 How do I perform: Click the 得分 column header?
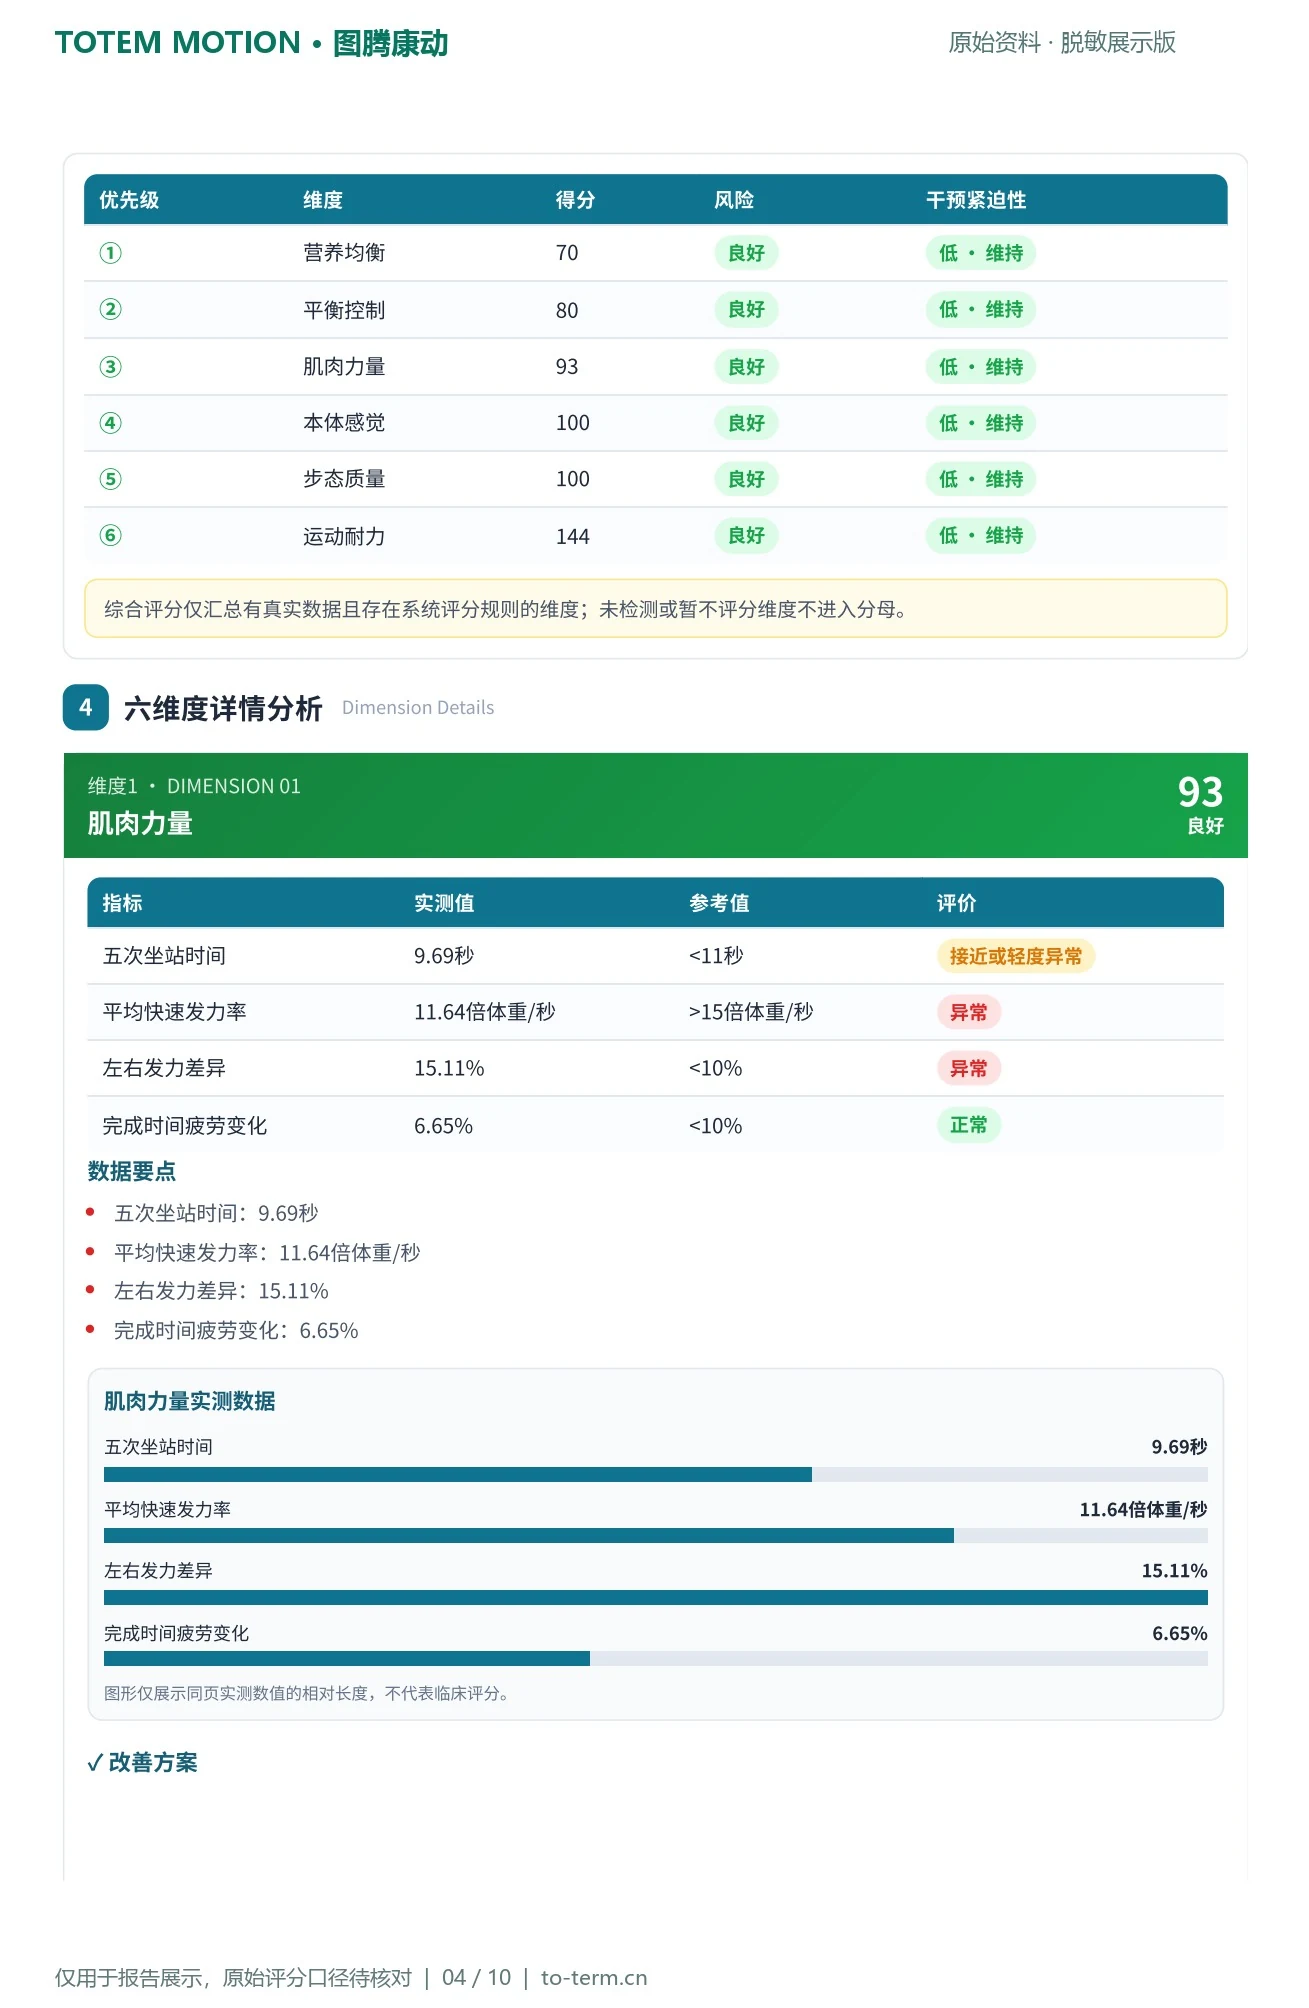(x=575, y=200)
